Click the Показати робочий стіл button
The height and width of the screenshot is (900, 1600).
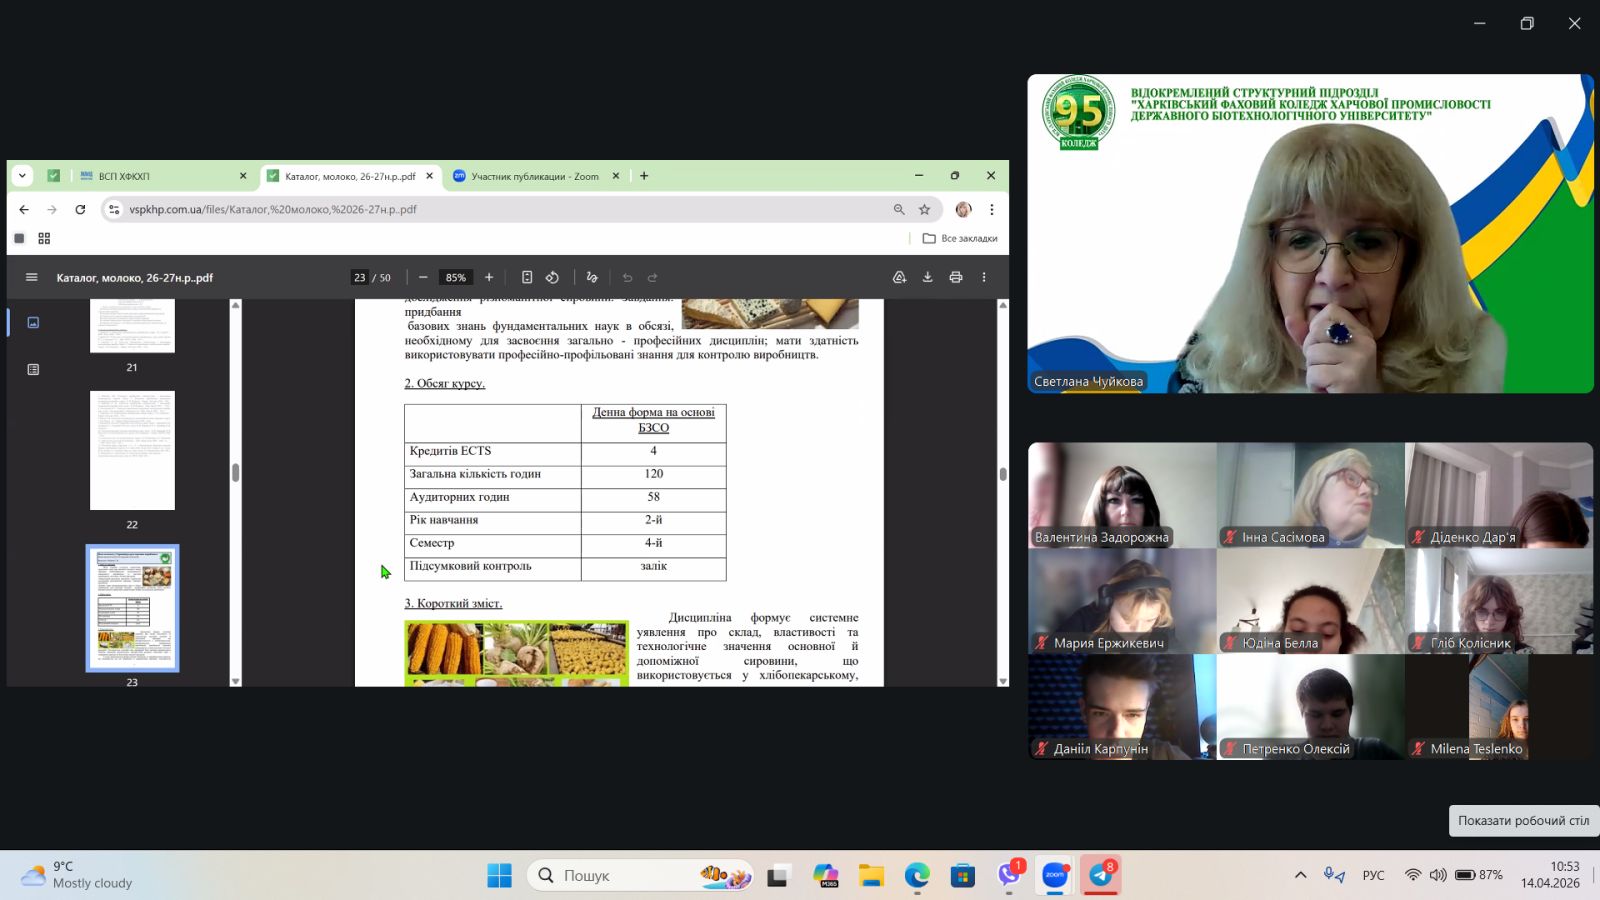pos(1522,821)
